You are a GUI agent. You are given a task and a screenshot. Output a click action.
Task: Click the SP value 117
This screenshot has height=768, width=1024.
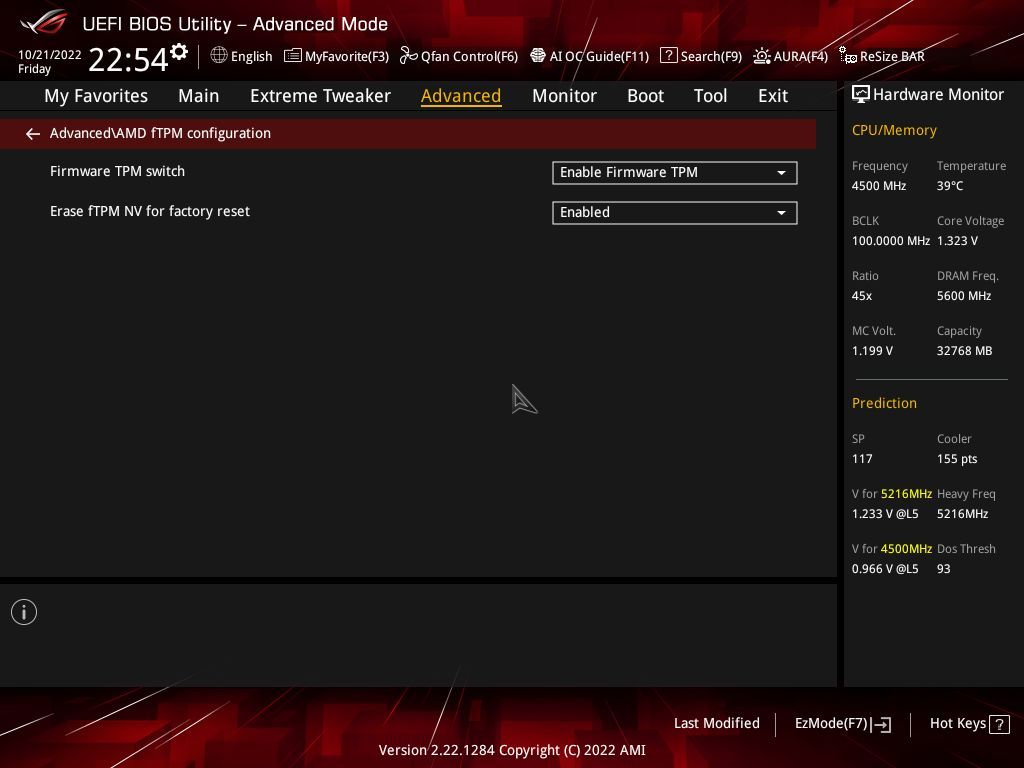coord(862,458)
